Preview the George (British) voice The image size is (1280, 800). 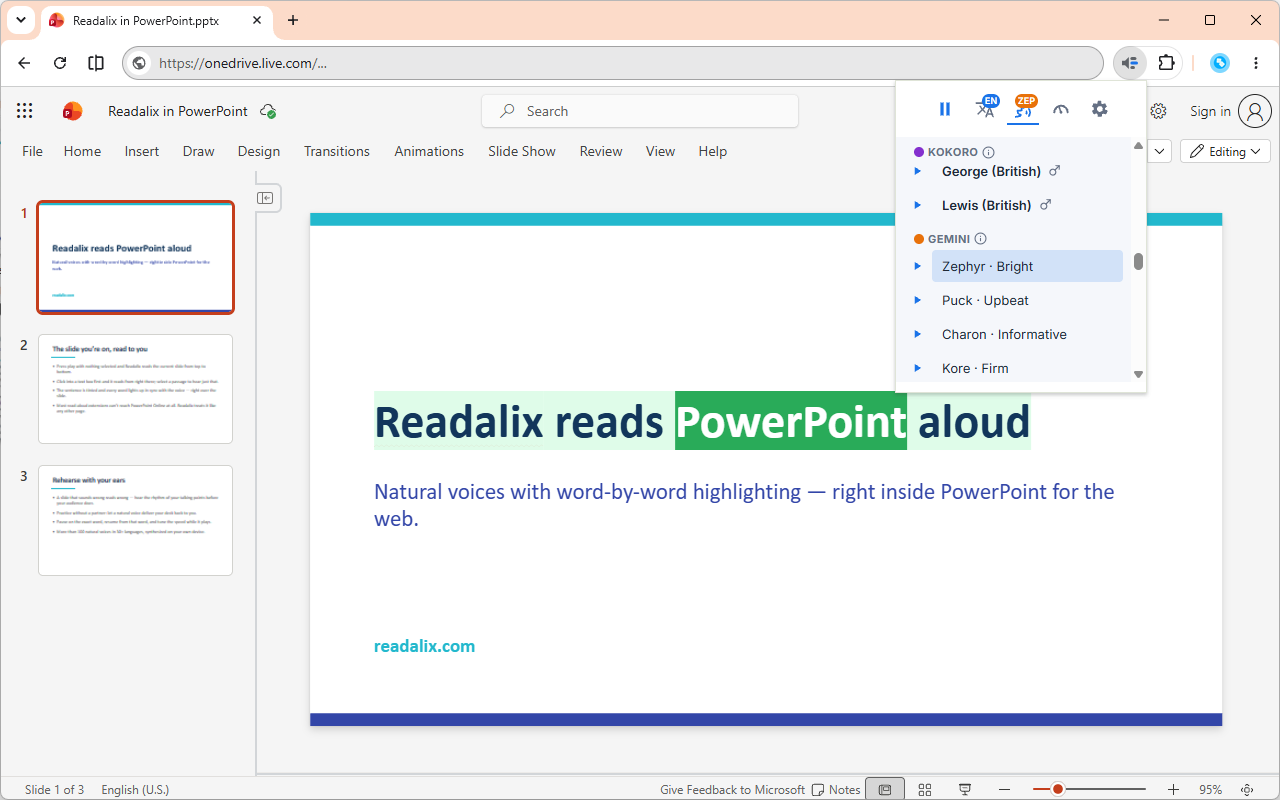(918, 171)
